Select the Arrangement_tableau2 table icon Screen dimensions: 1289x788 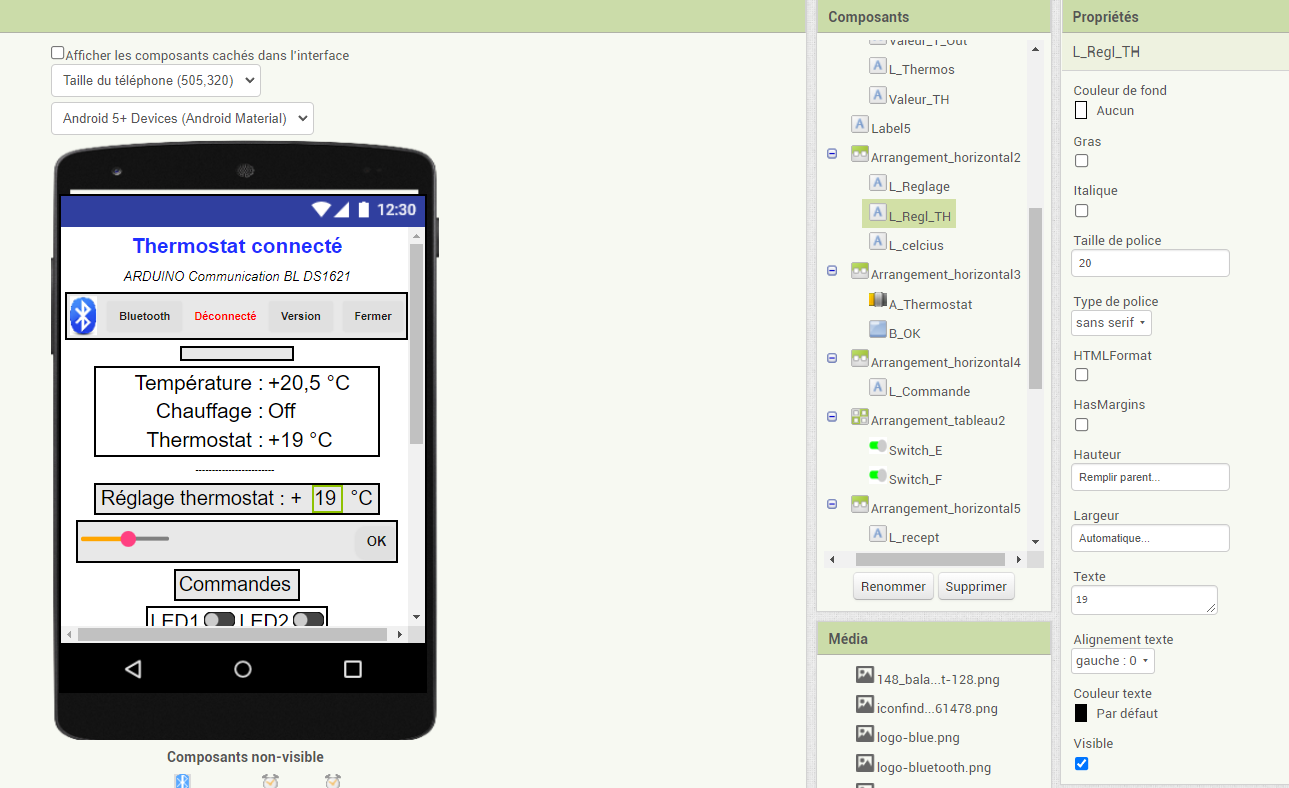pos(859,419)
